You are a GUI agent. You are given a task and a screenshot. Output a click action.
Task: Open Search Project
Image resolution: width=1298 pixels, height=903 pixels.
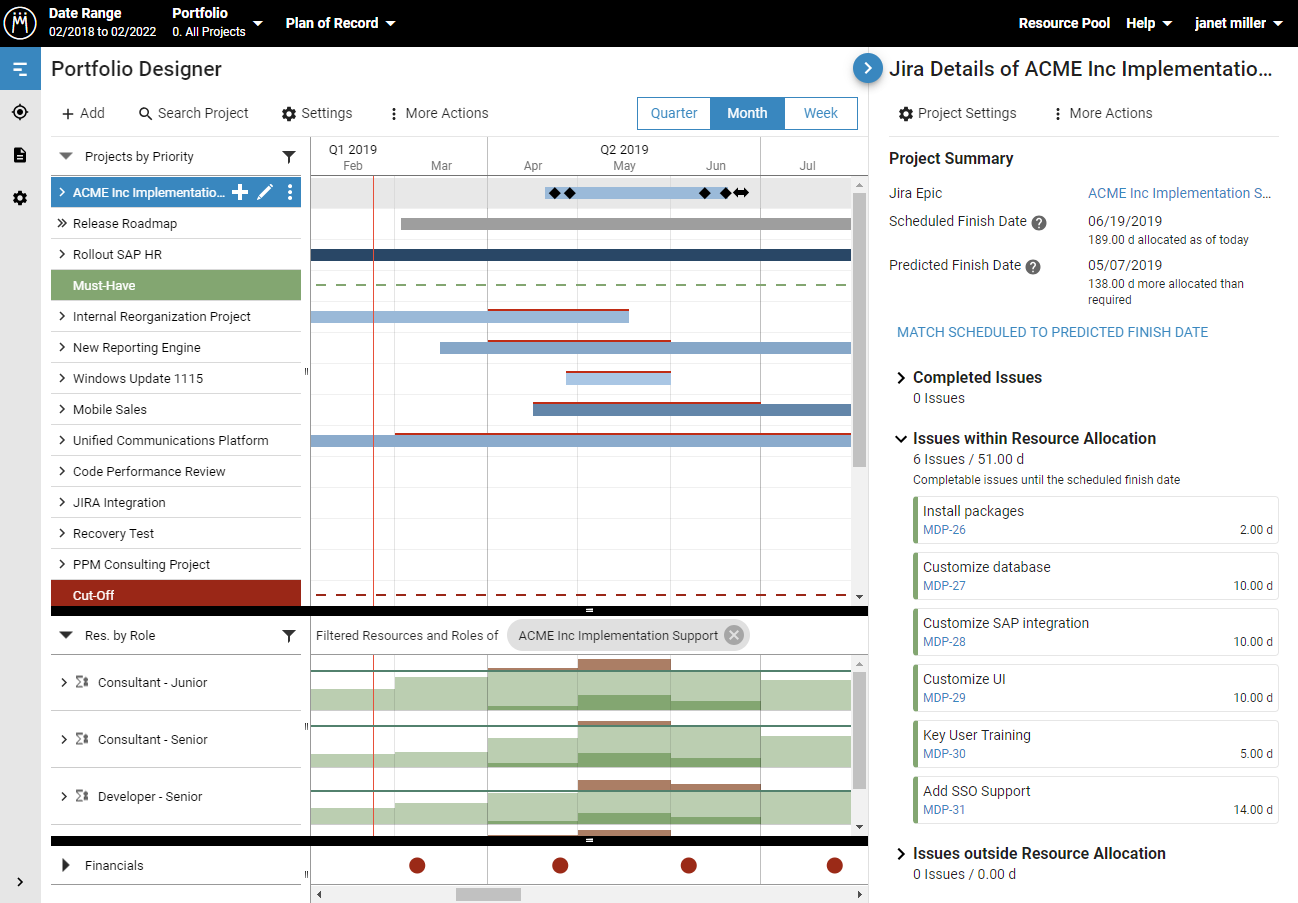[x=194, y=113]
